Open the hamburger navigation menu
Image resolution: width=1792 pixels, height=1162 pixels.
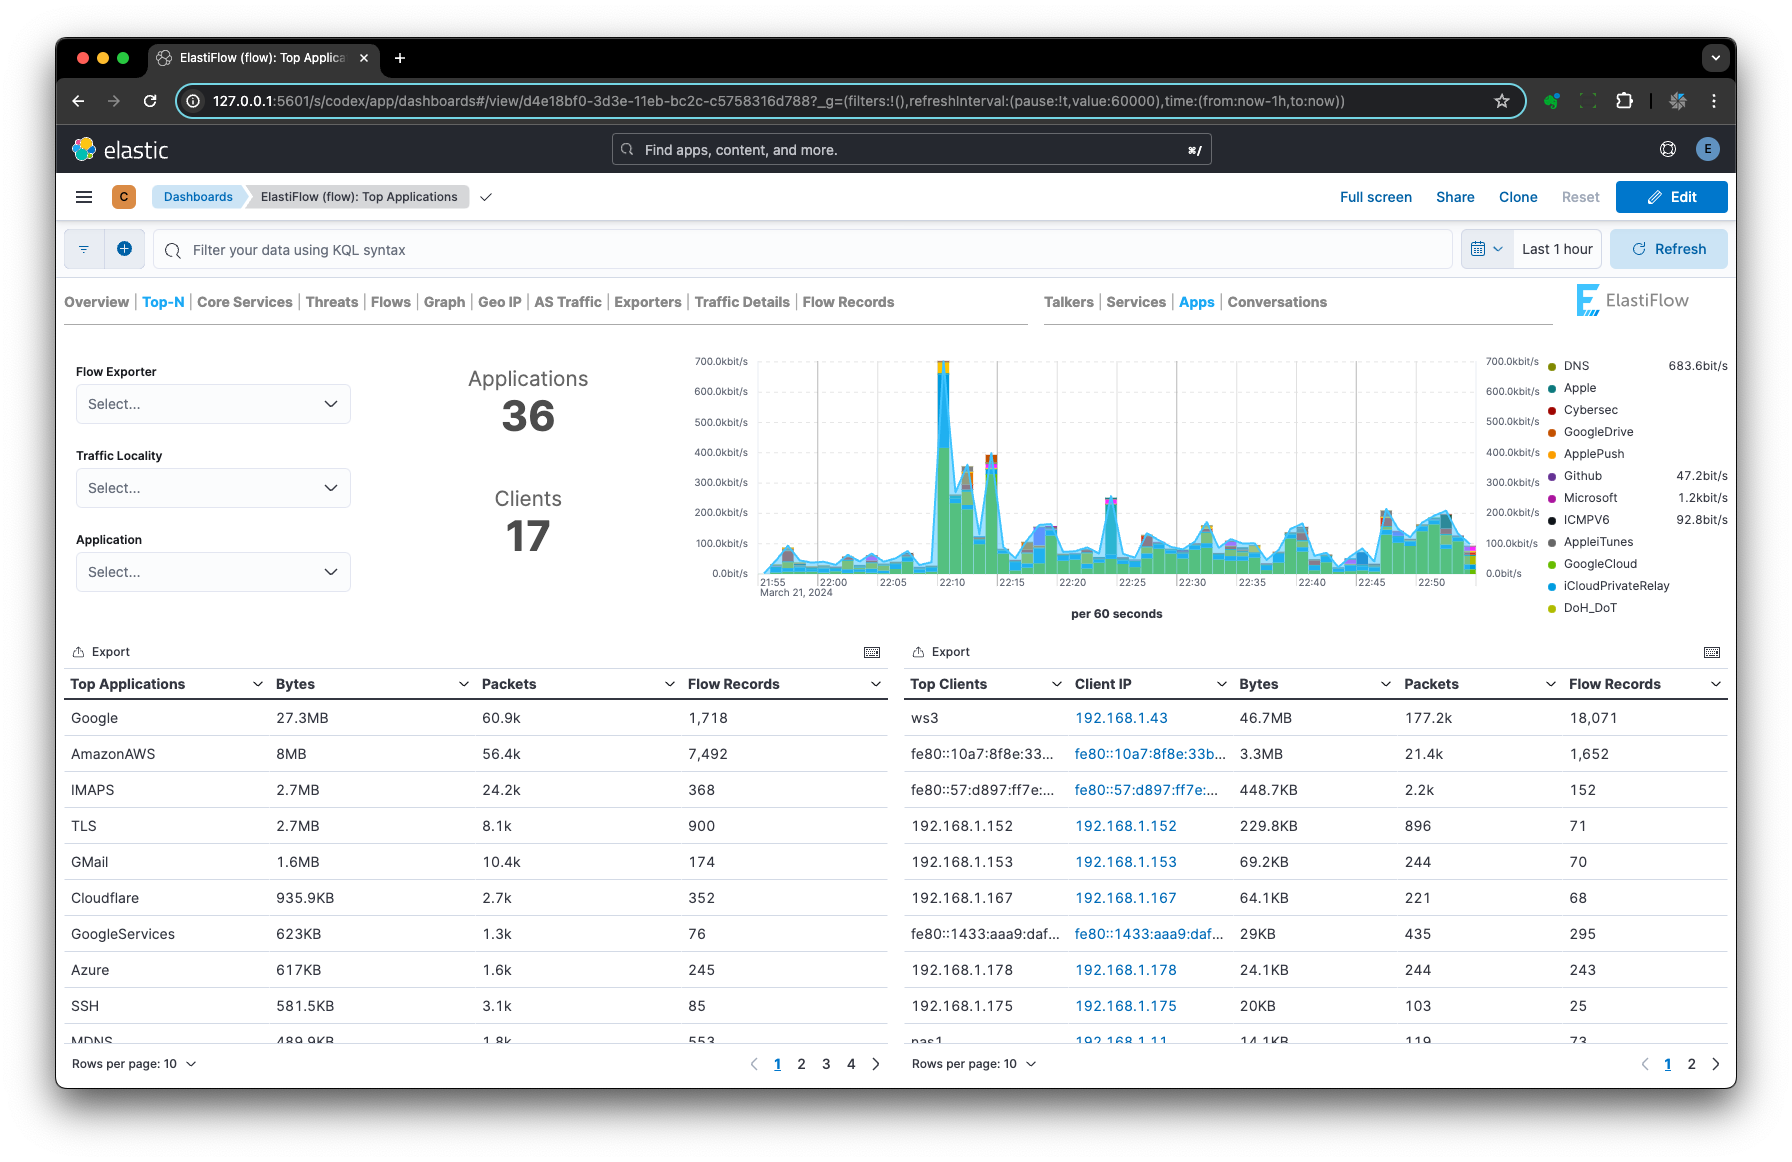coord(84,197)
